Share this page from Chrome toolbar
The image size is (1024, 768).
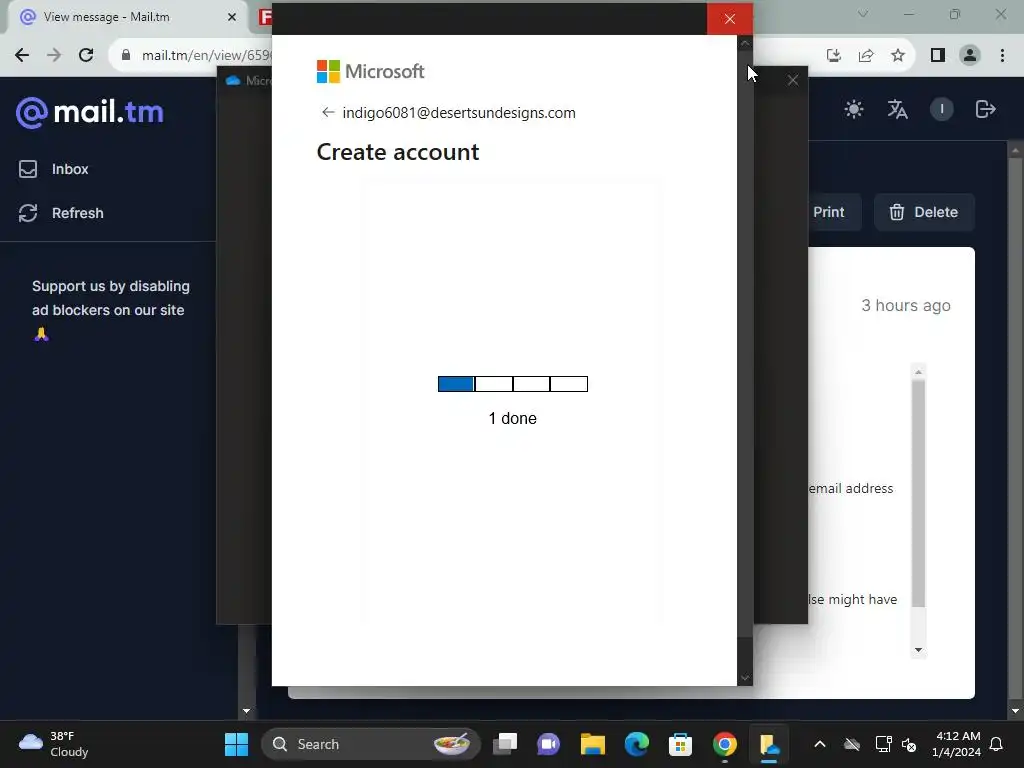coord(866,56)
